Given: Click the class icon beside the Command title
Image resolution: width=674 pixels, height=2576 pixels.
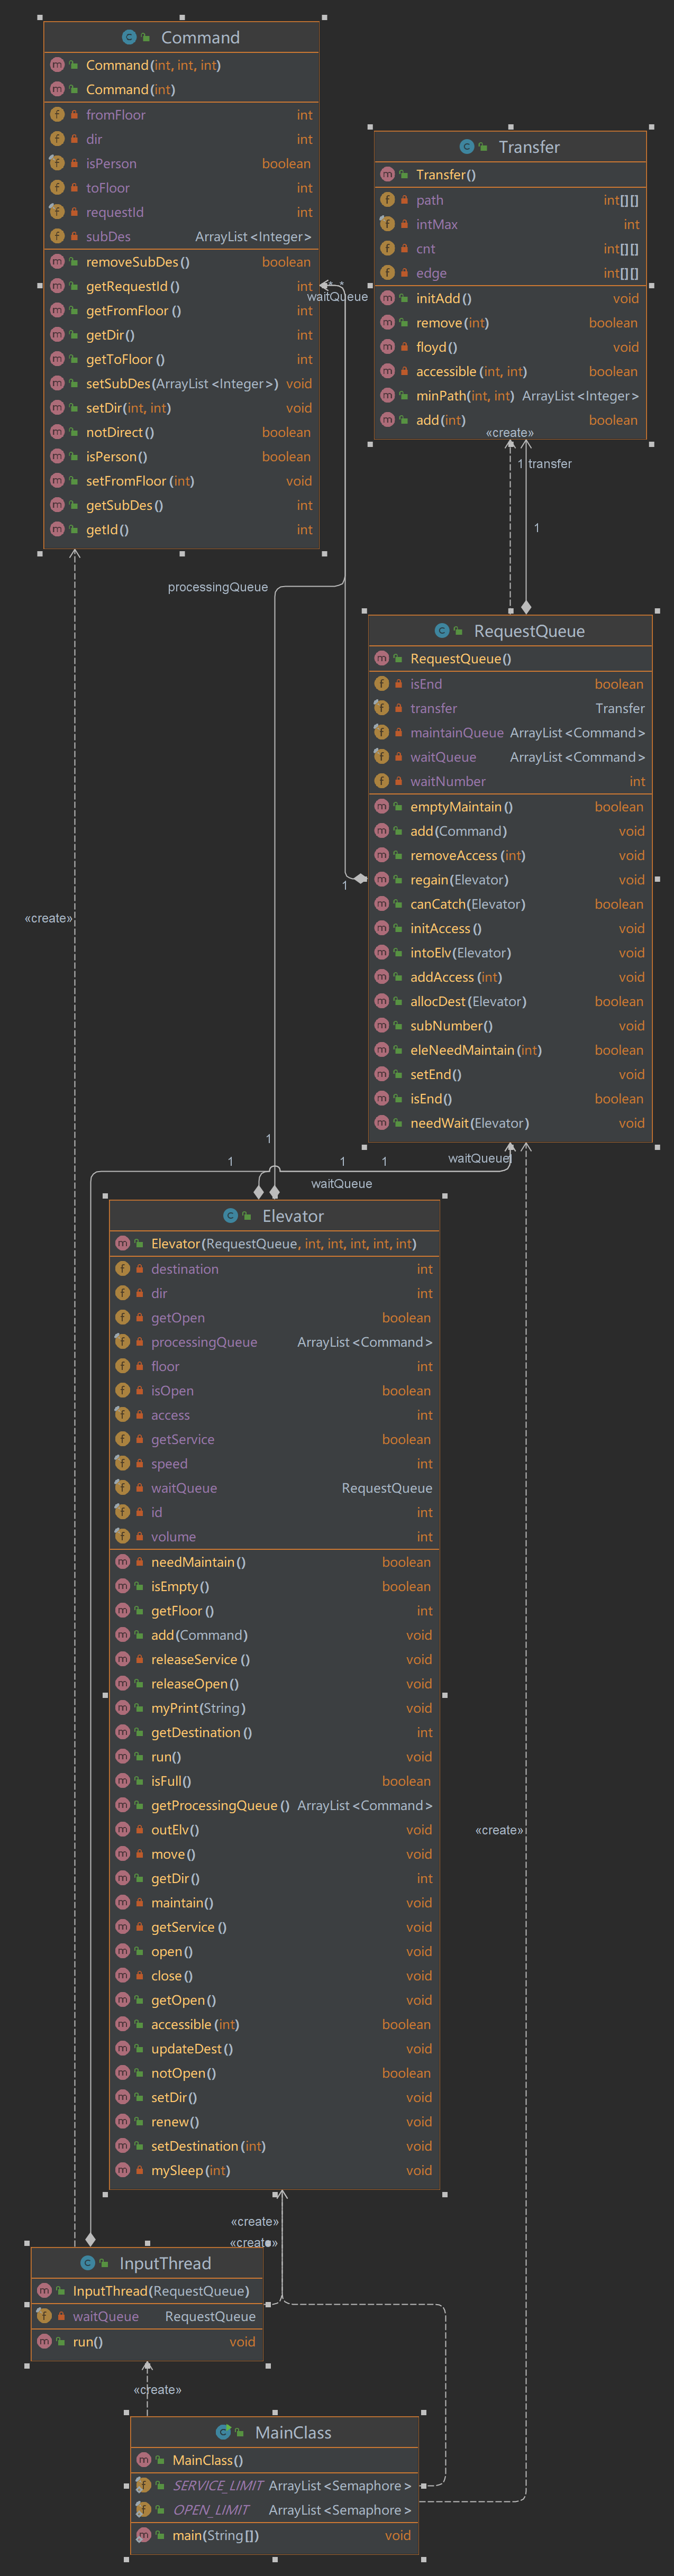Looking at the screenshot, I should (x=129, y=37).
